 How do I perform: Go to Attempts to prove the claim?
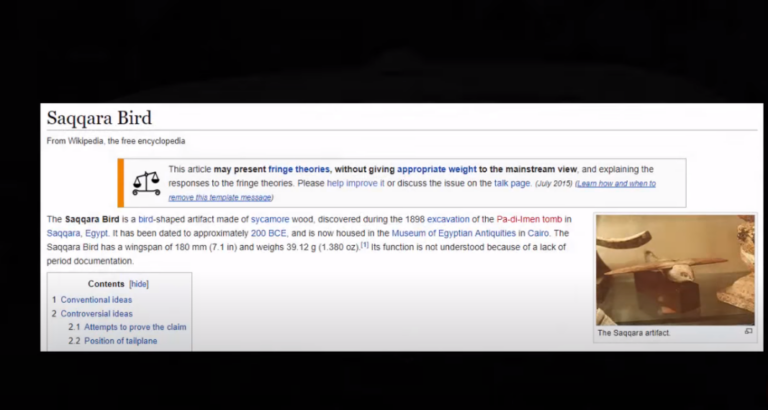click(x=135, y=327)
